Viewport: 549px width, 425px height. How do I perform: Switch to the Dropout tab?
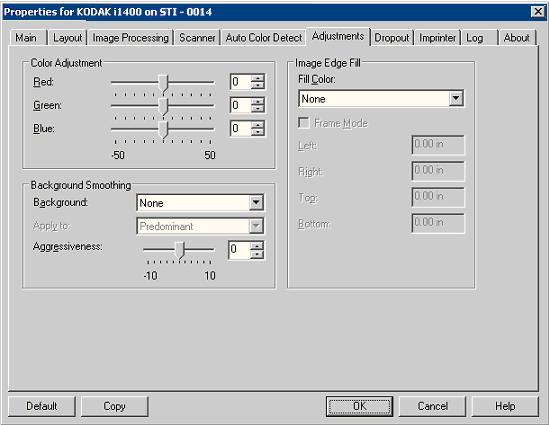coord(392,38)
